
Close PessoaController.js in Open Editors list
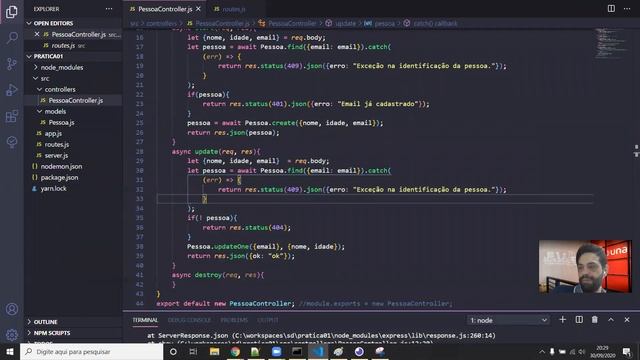click(37, 34)
